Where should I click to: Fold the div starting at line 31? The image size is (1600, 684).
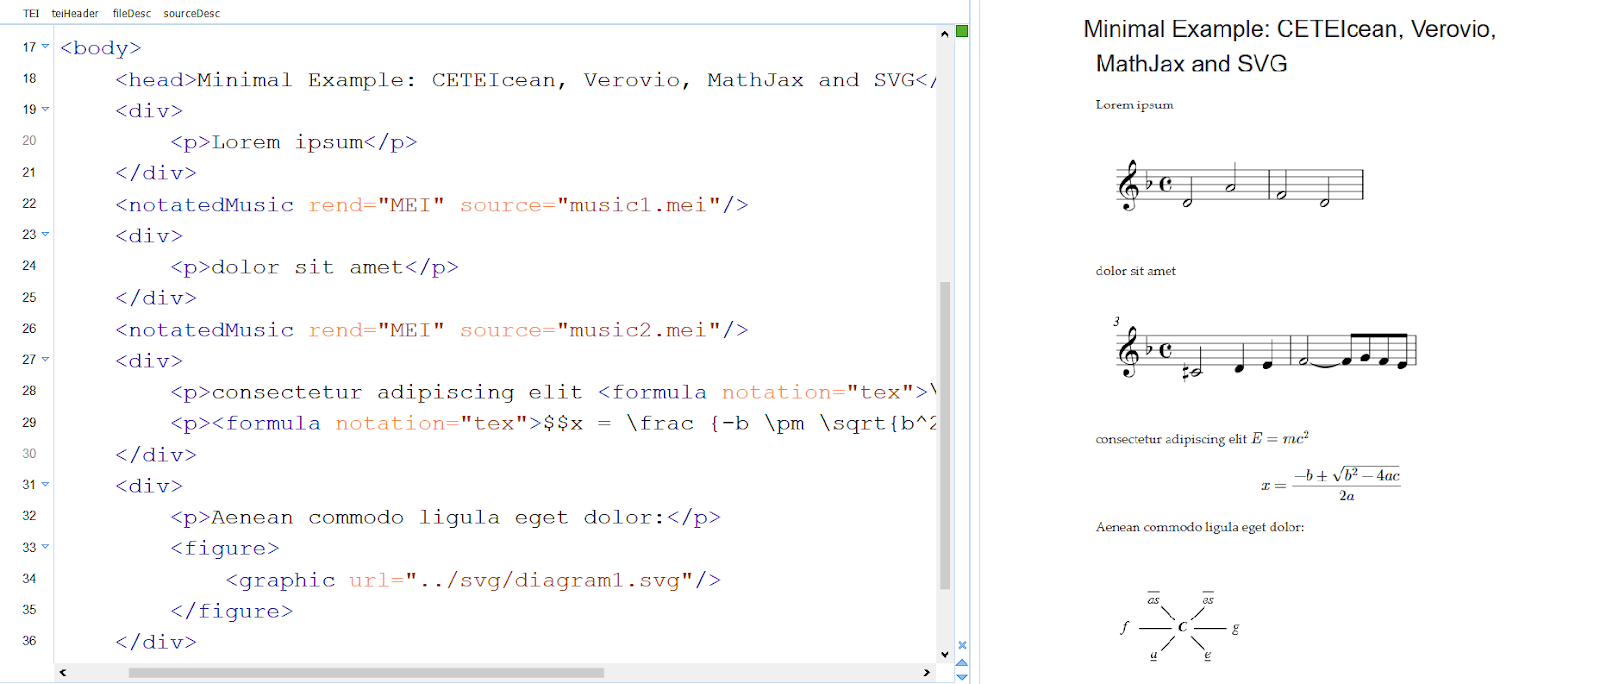click(x=45, y=485)
